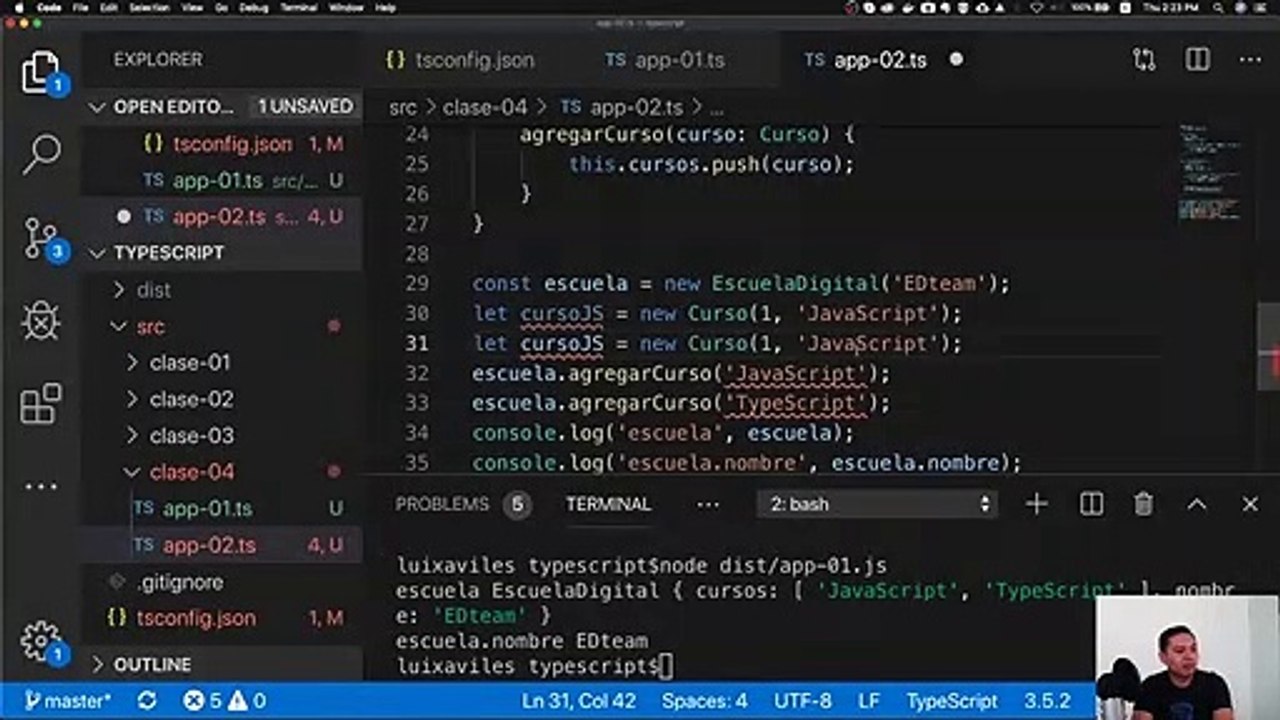Click line number 31 in the gutter
Image resolution: width=1280 pixels, height=720 pixels.
[x=417, y=343]
